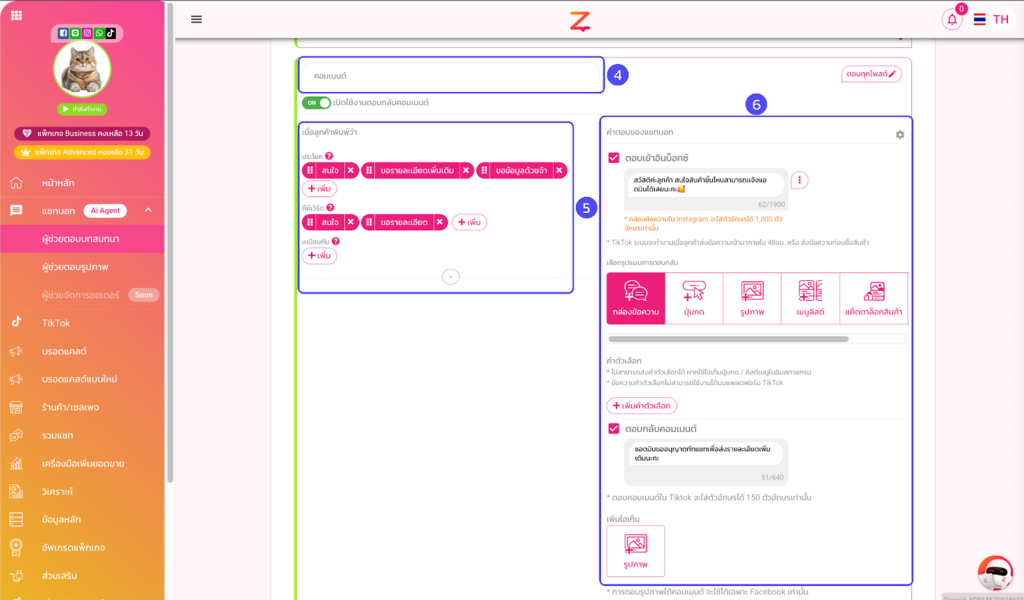
Task: Uncheck the ตอบเข้าอินบ็อกซ์ checkbox
Action: [x=614, y=157]
